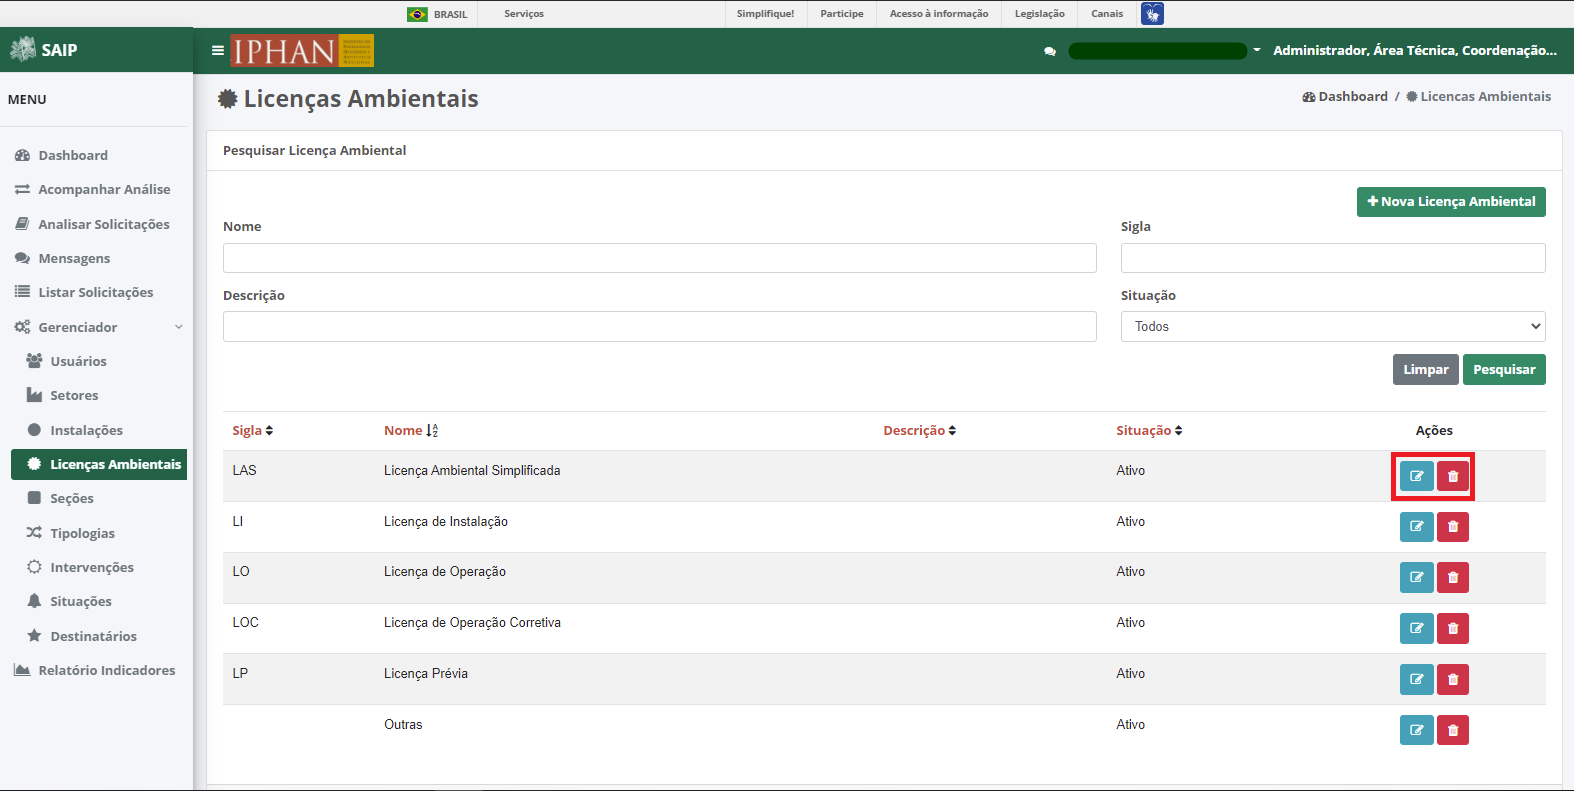The image size is (1575, 791).
Task: Open Intervenções under Gerenciador
Action: tap(92, 567)
